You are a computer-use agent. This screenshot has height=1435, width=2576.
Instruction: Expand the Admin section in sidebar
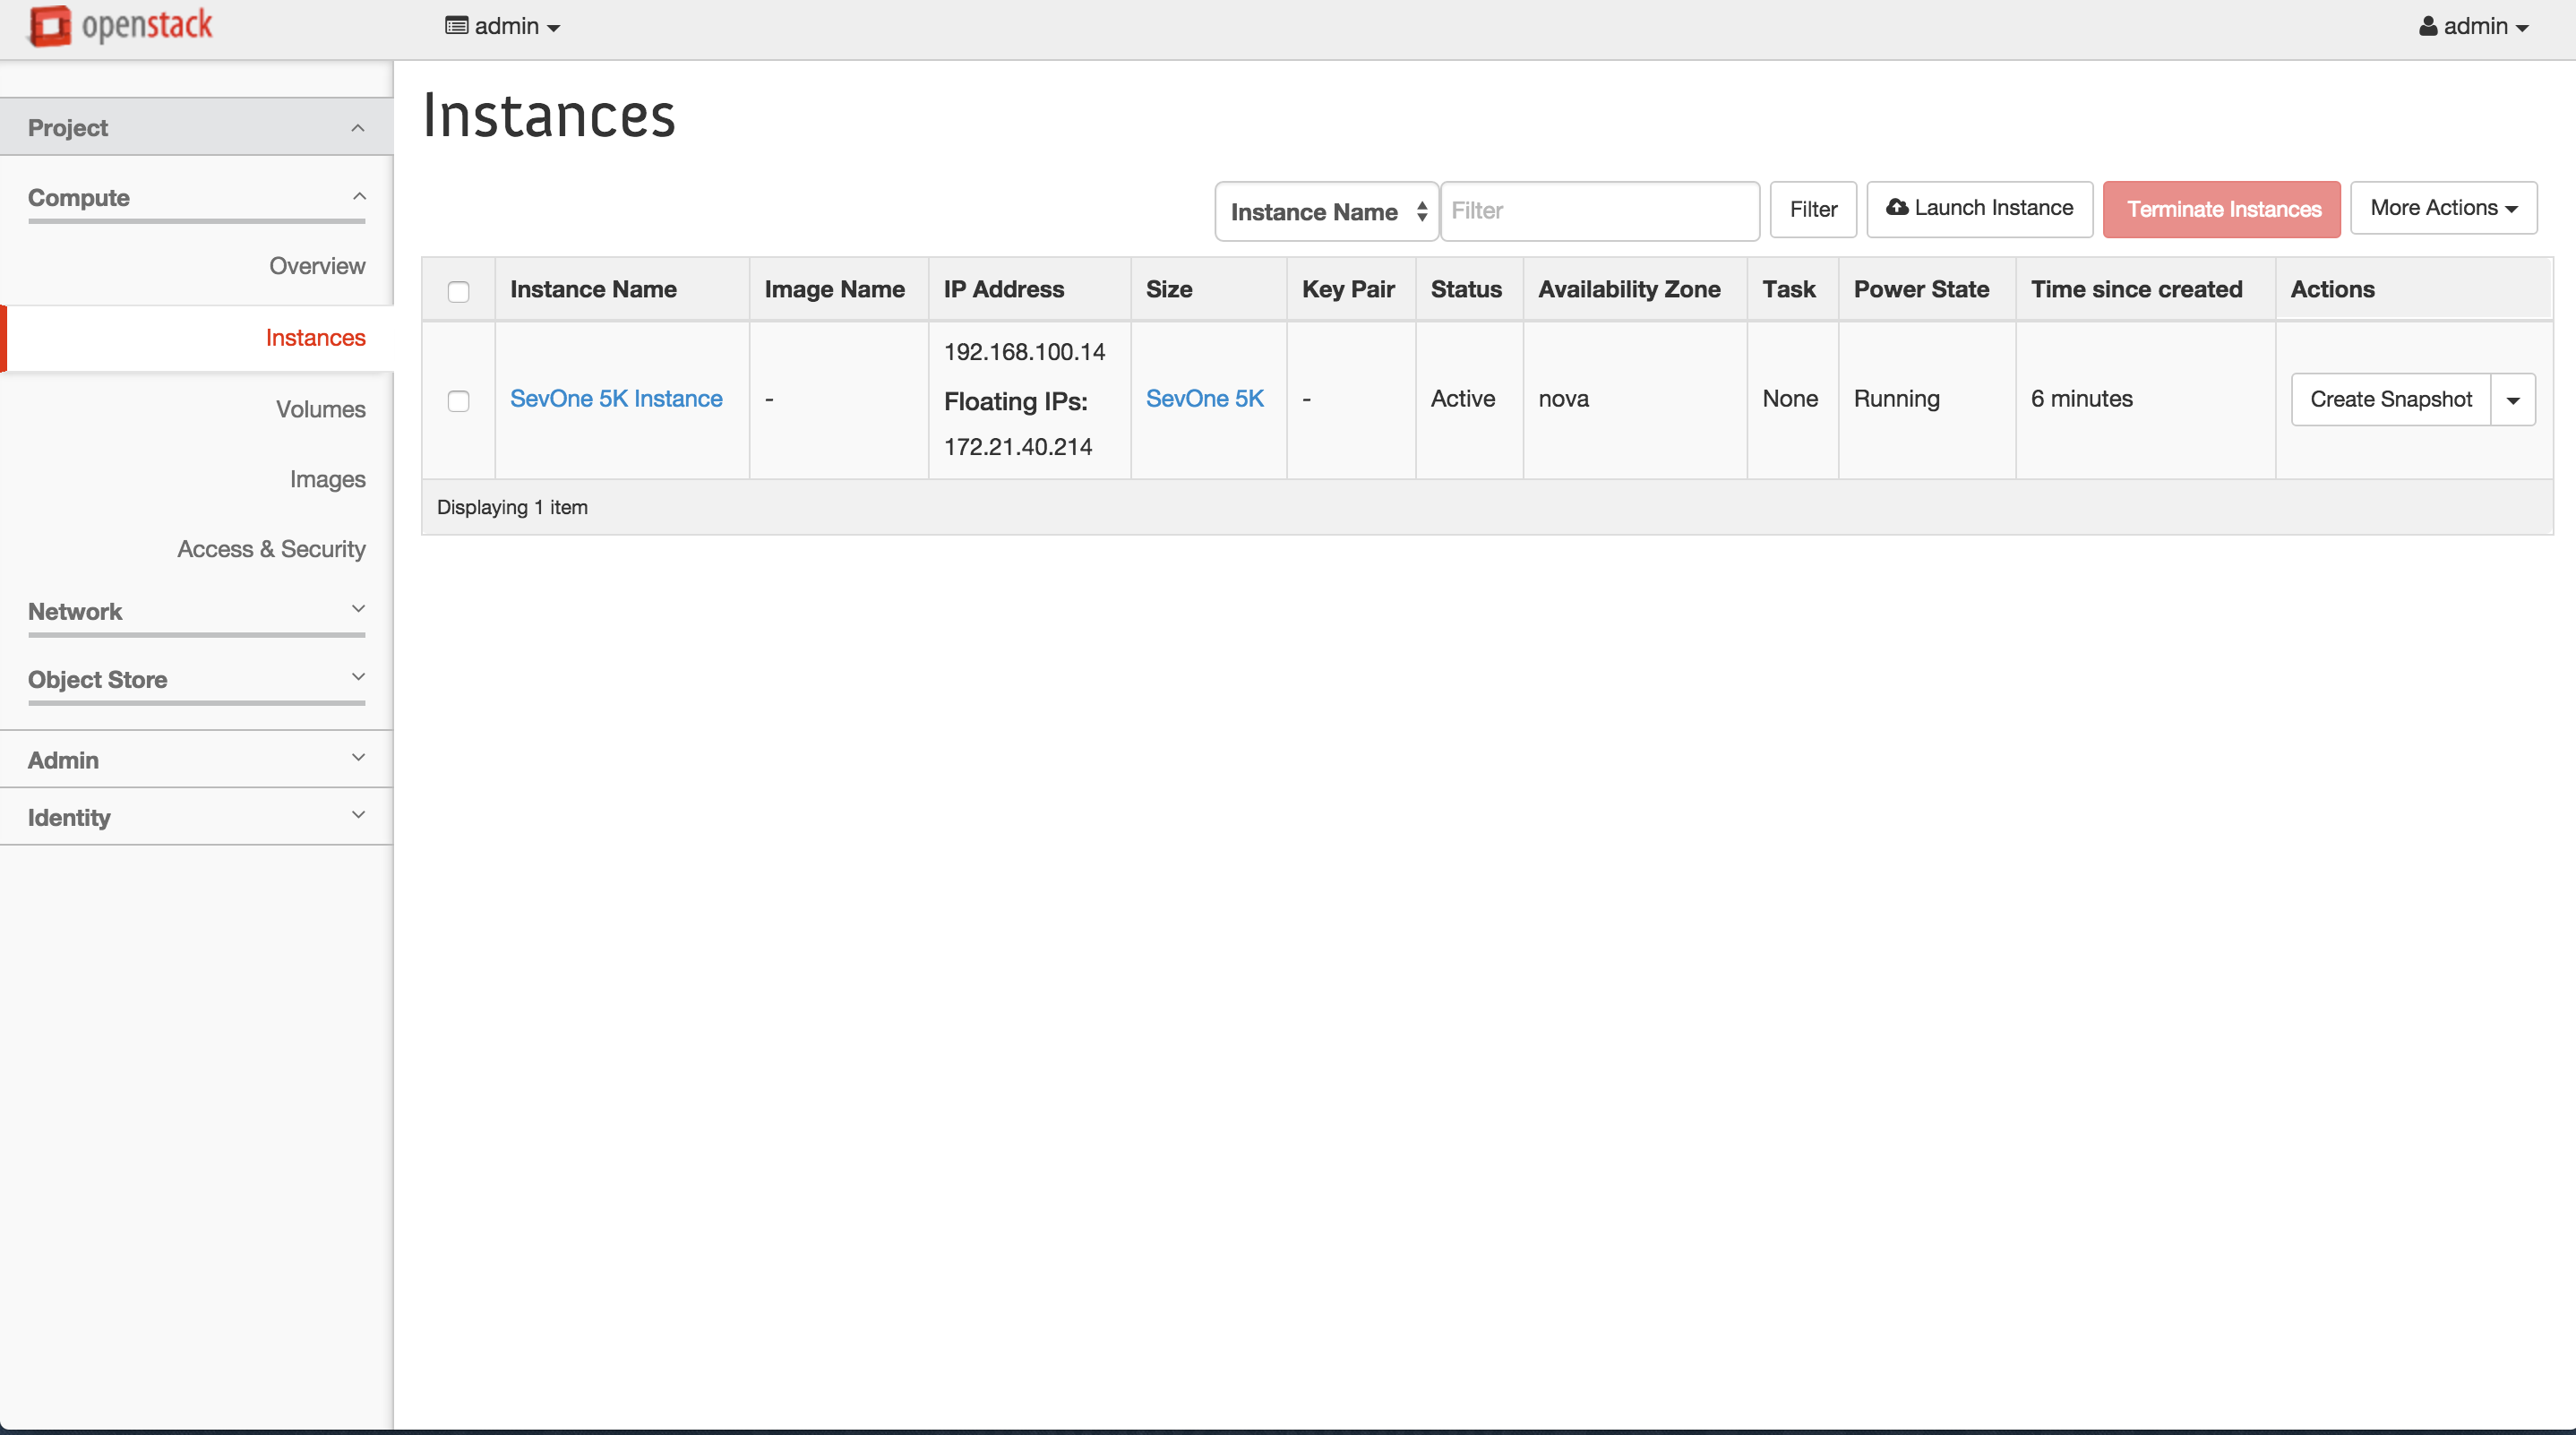(x=194, y=758)
